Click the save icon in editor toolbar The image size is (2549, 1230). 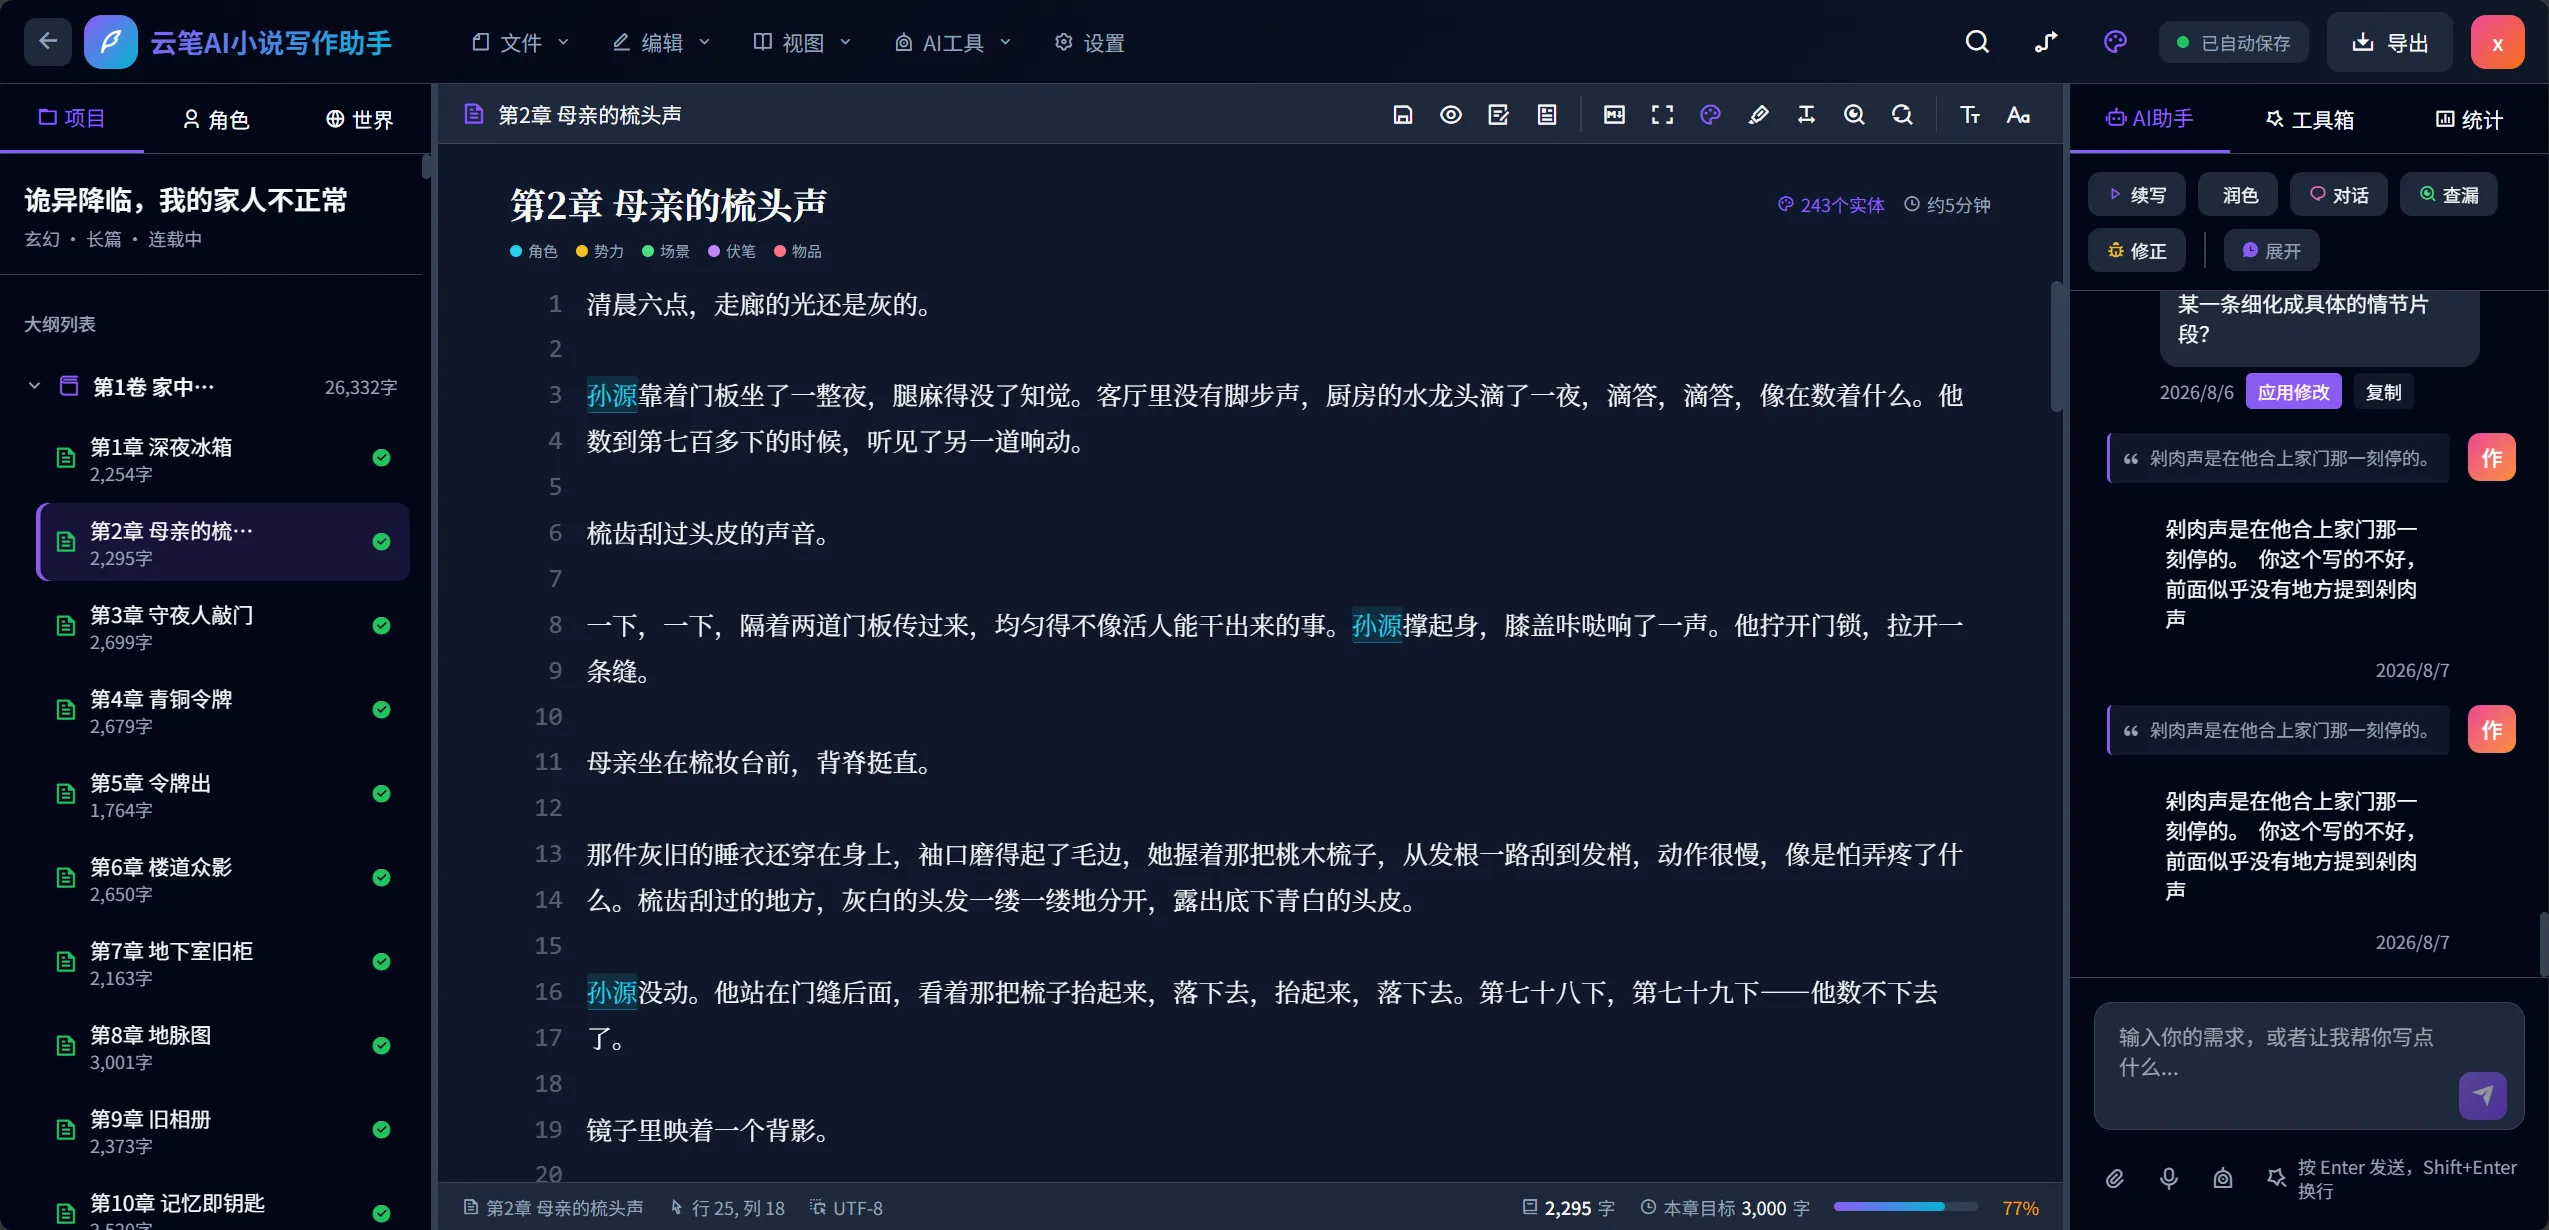1402,115
